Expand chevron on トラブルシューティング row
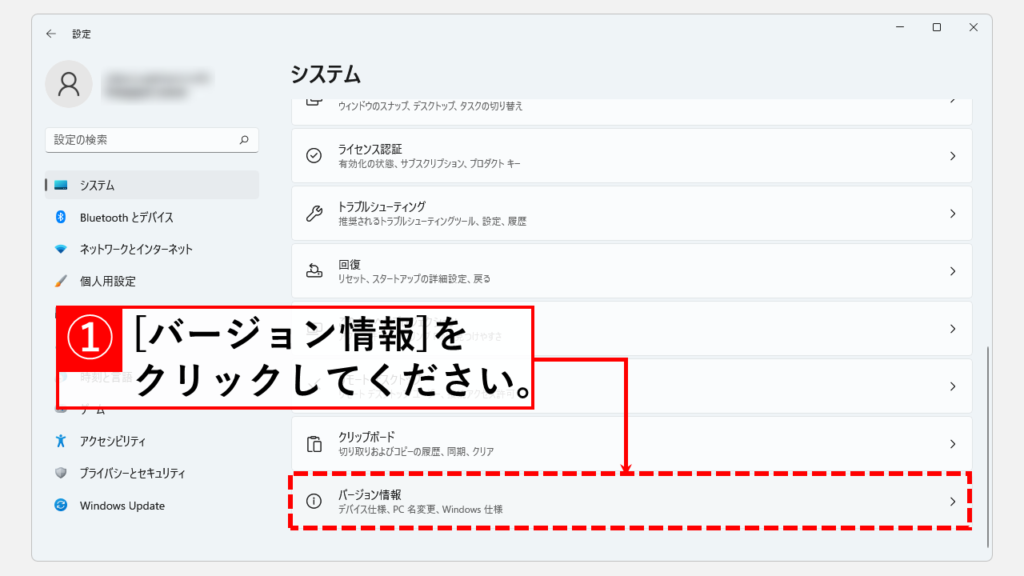 click(953, 214)
